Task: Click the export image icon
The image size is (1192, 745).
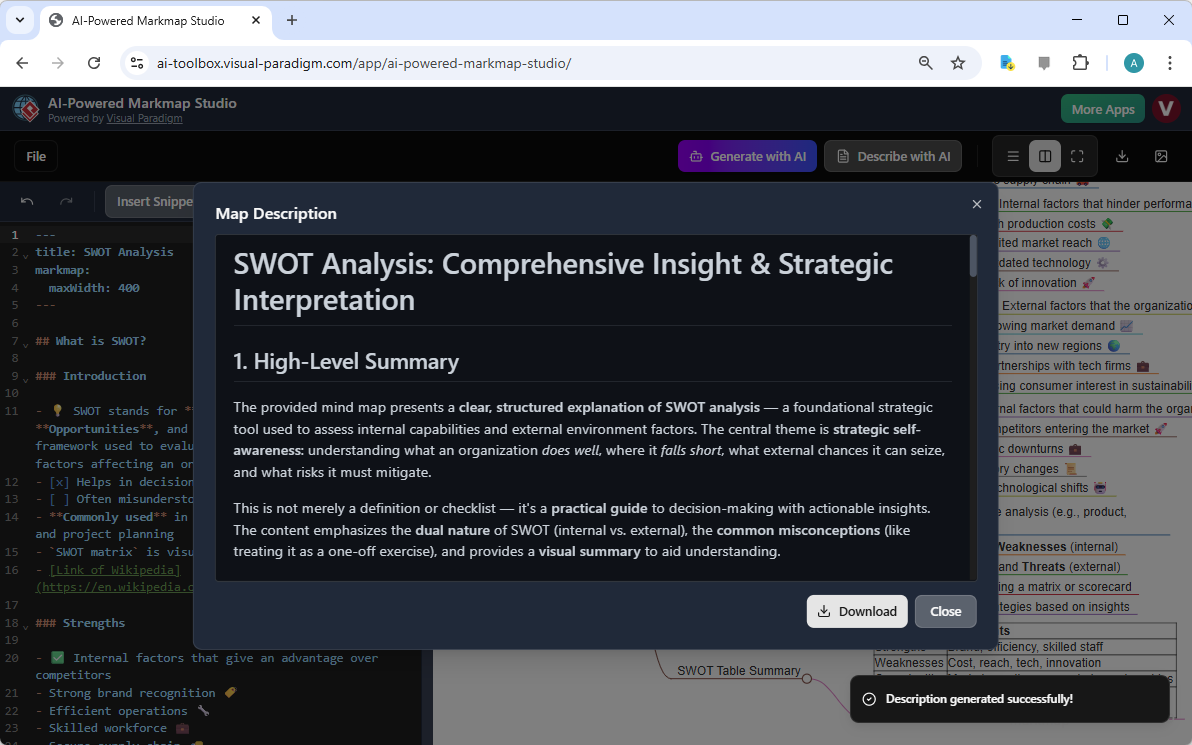Action: [x=1161, y=156]
